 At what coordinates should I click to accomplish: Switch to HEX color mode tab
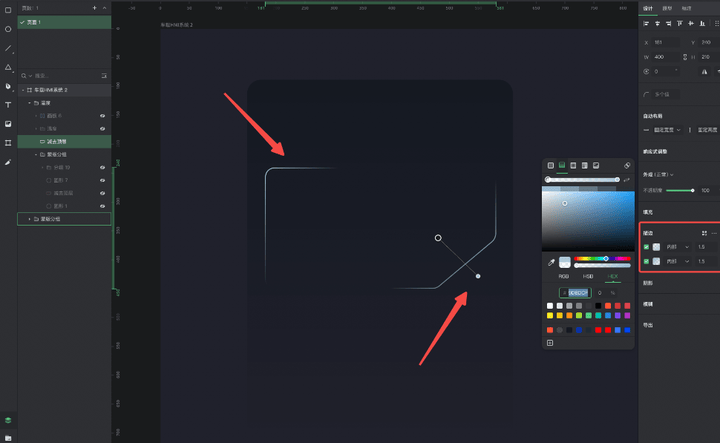pos(613,275)
